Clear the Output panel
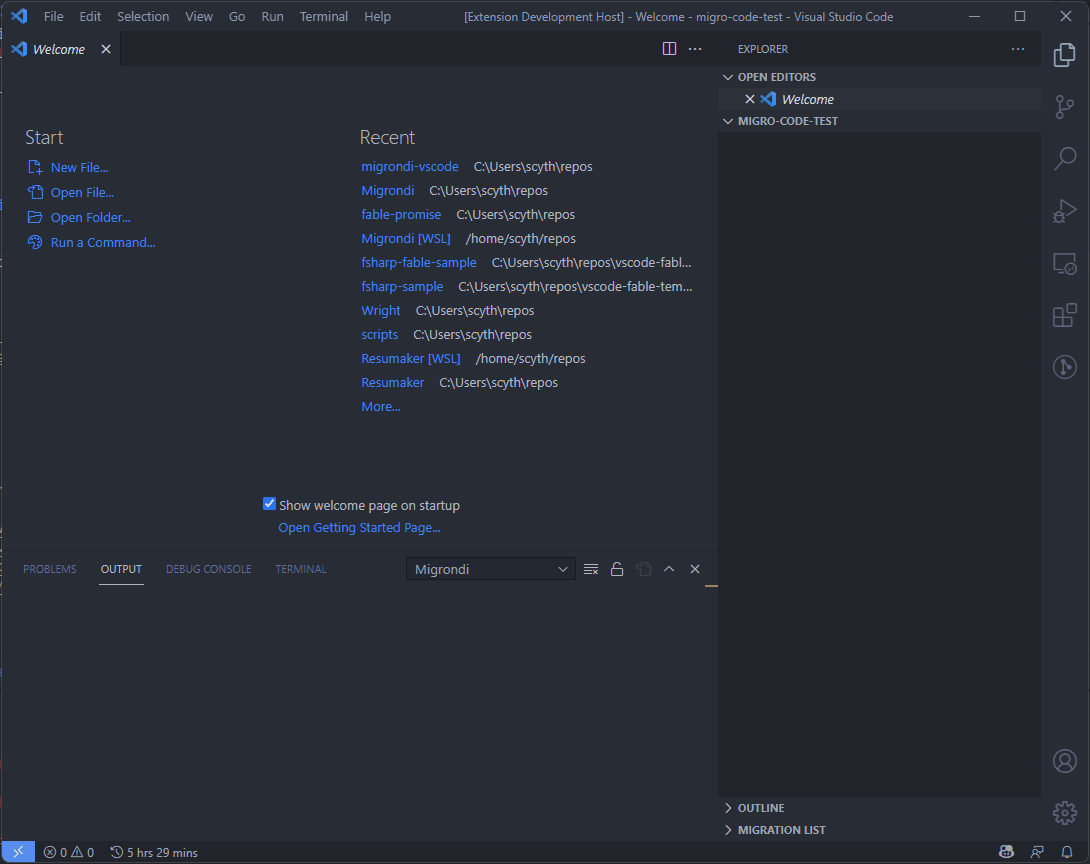 point(591,569)
